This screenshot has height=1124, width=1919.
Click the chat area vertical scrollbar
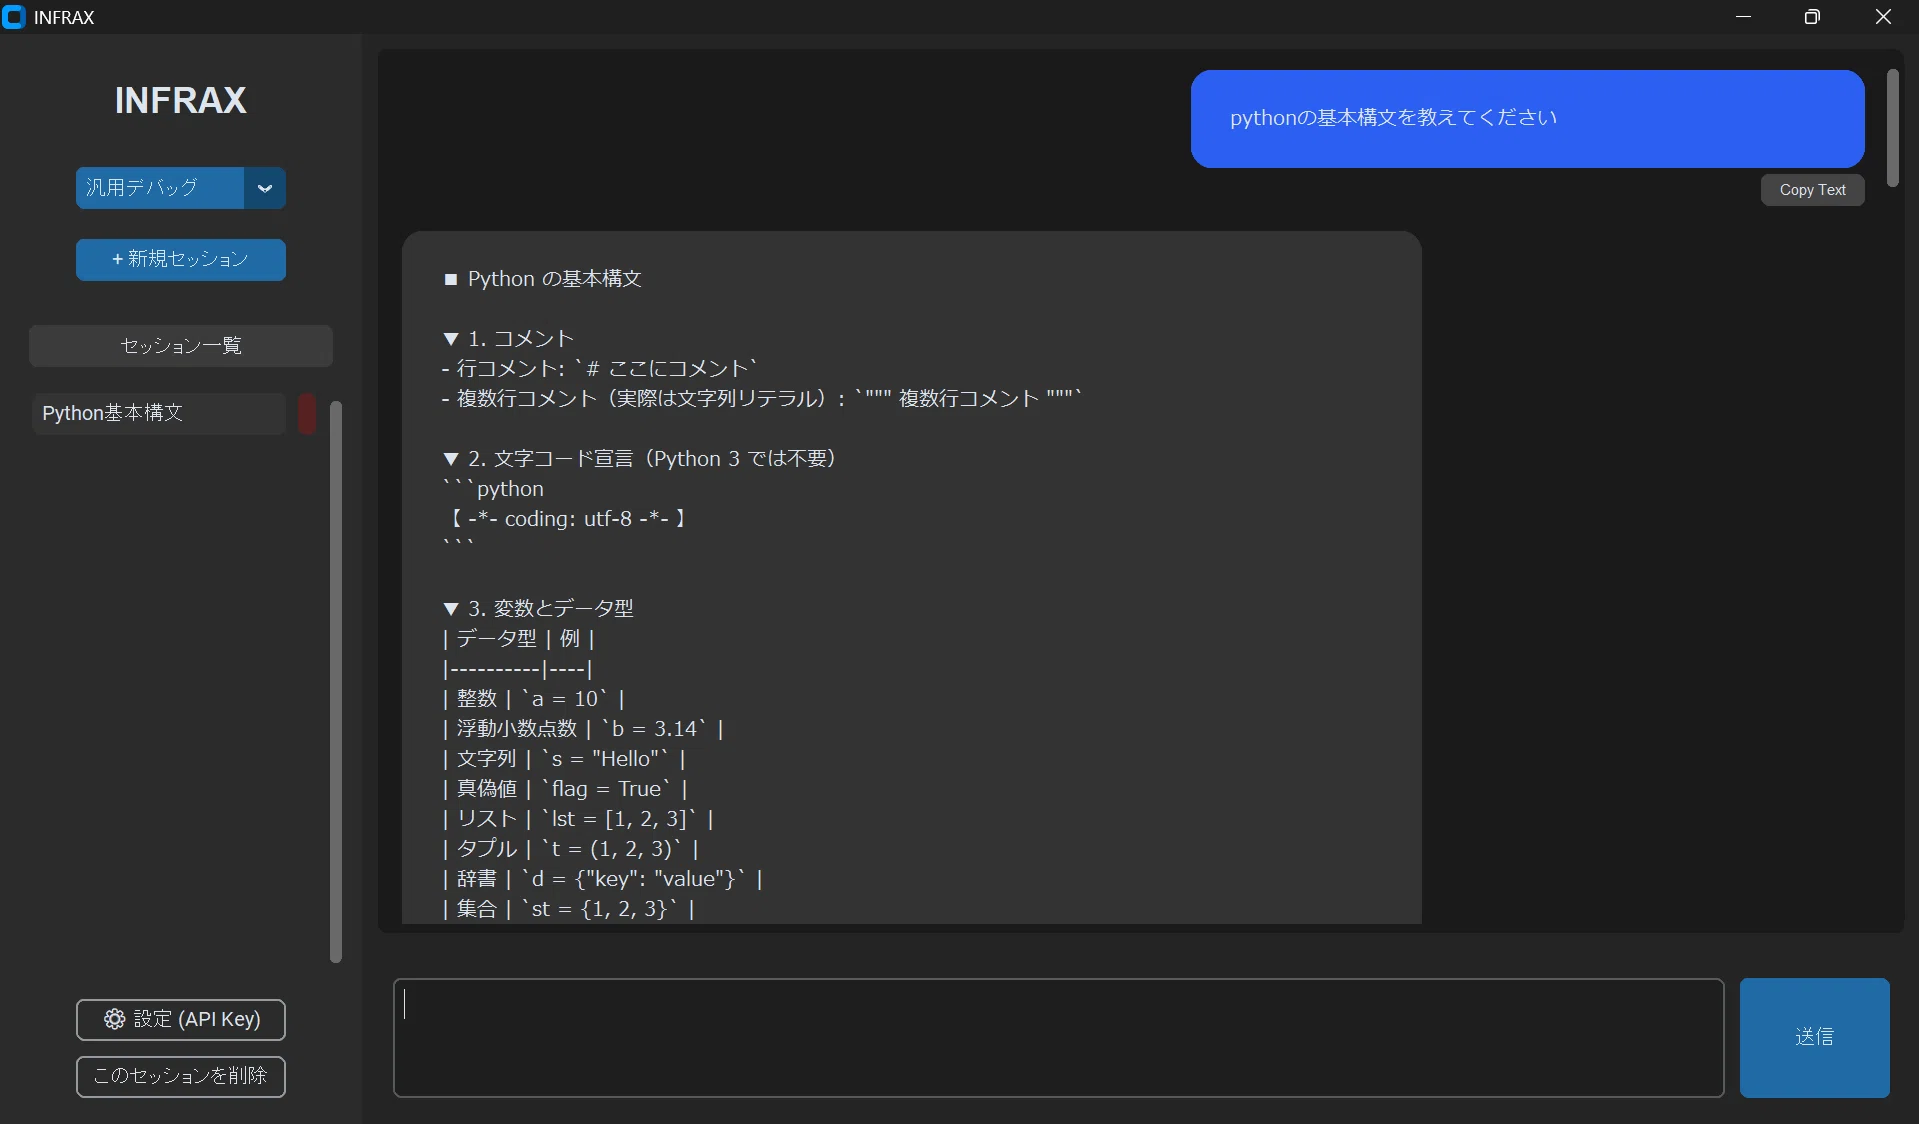tap(1892, 128)
